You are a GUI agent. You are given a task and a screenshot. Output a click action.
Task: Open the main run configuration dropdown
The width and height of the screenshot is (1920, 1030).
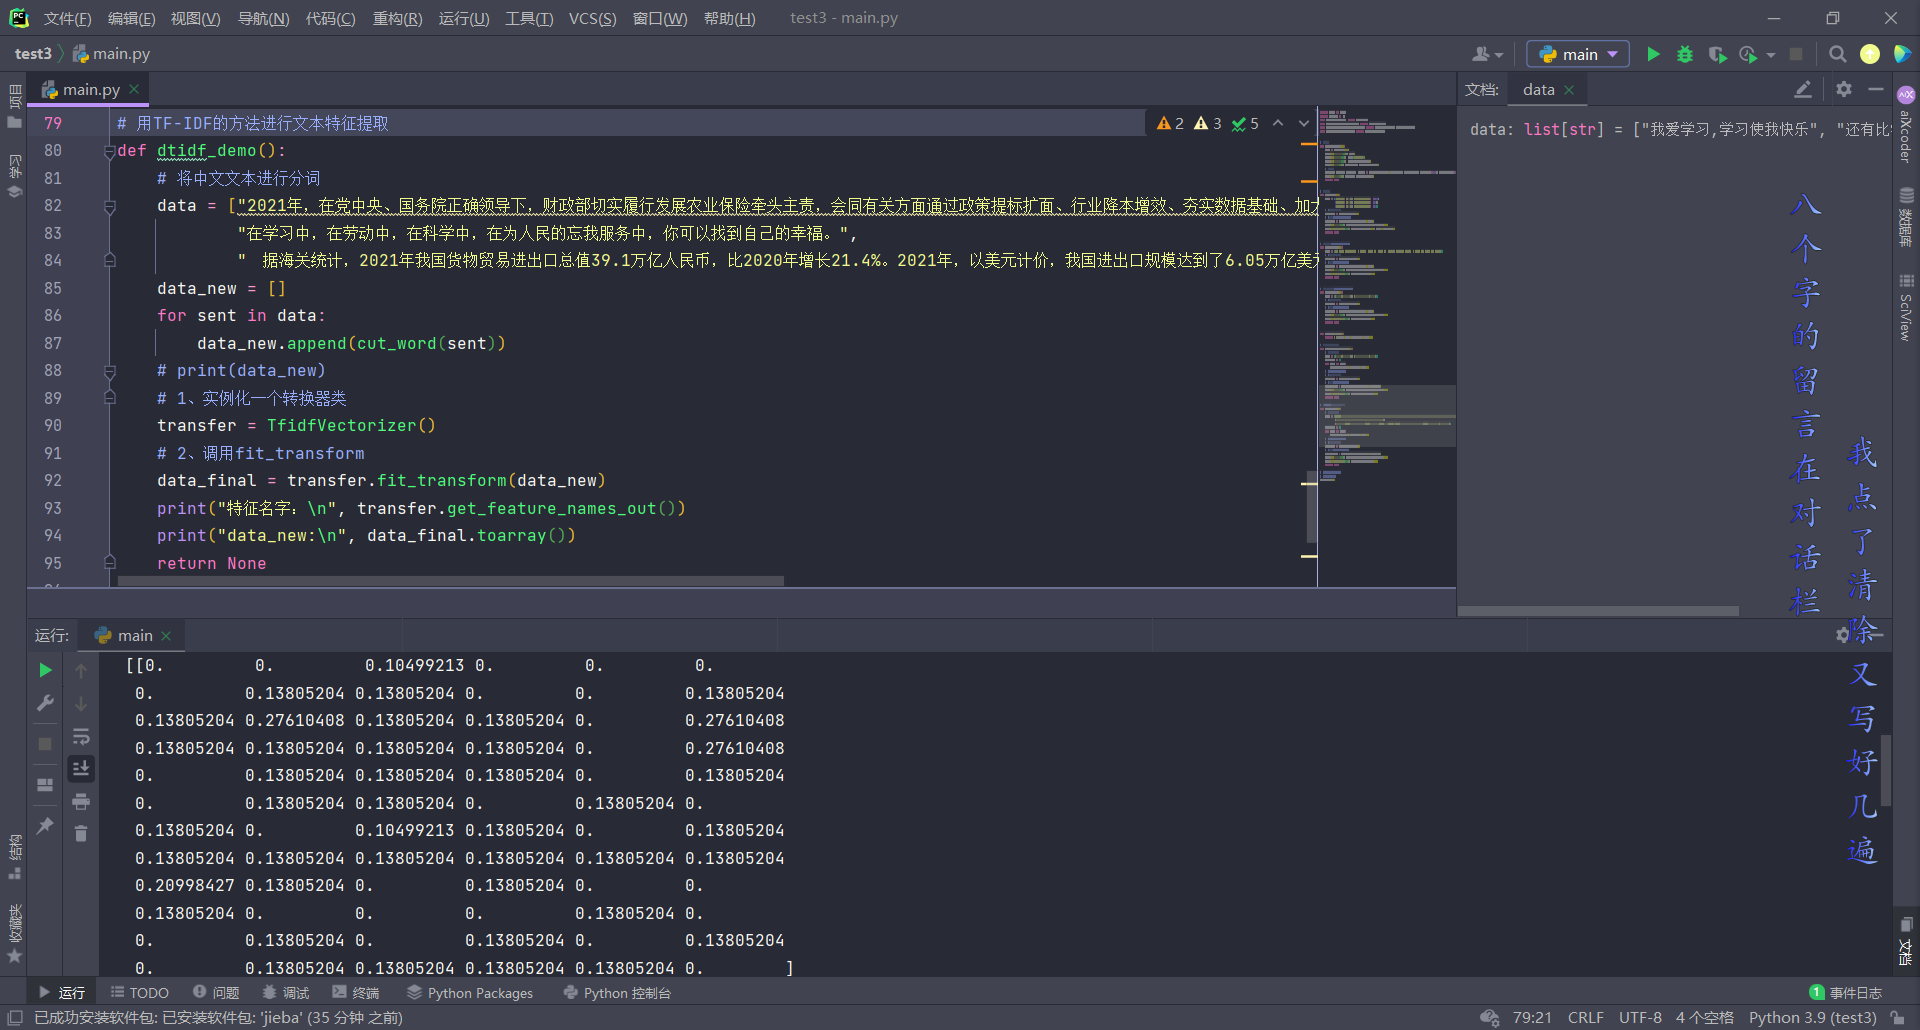1578,54
